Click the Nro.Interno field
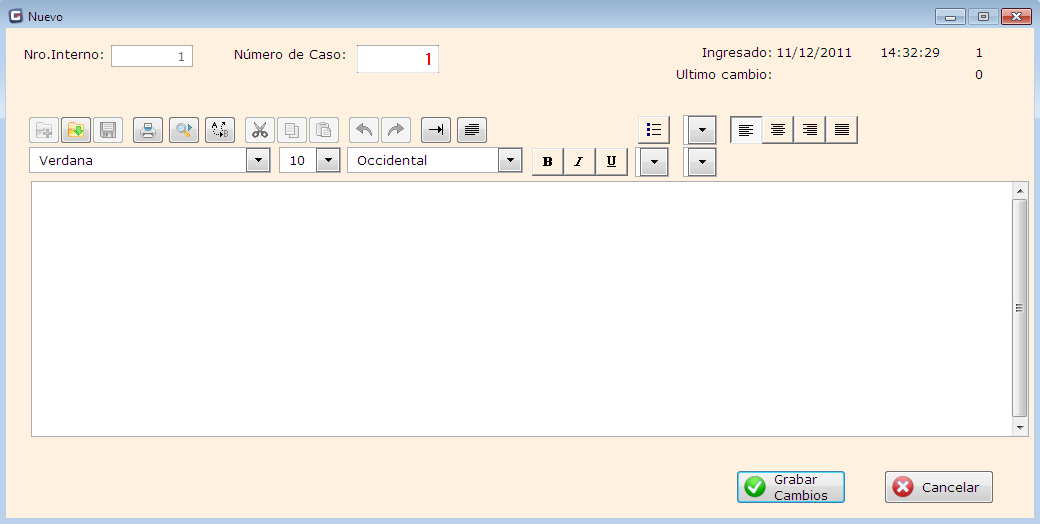This screenshot has width=1040, height=524. 152,56
